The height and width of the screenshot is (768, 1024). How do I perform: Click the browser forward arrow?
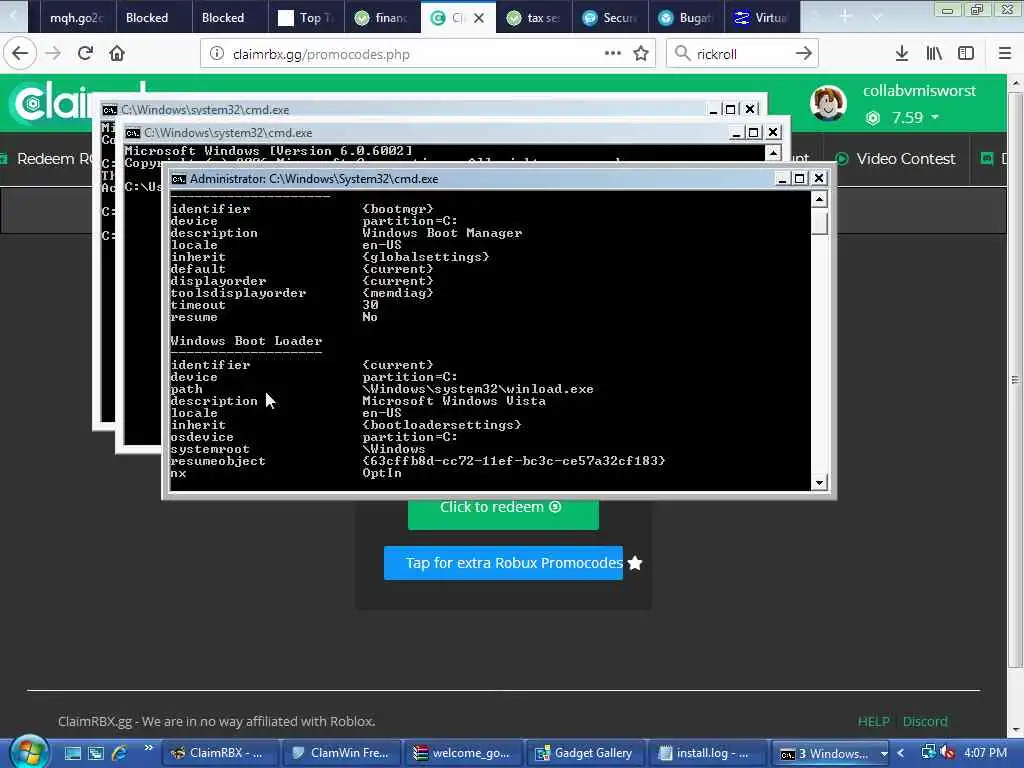coord(54,54)
